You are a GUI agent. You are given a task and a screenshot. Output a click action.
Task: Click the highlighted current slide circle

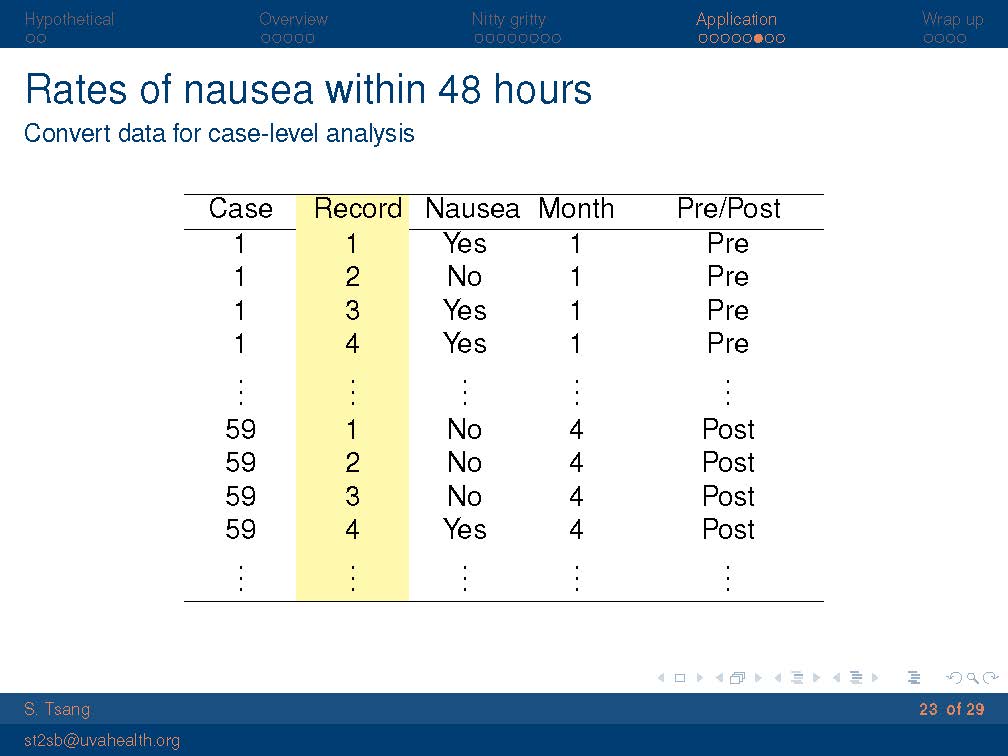coord(758,39)
